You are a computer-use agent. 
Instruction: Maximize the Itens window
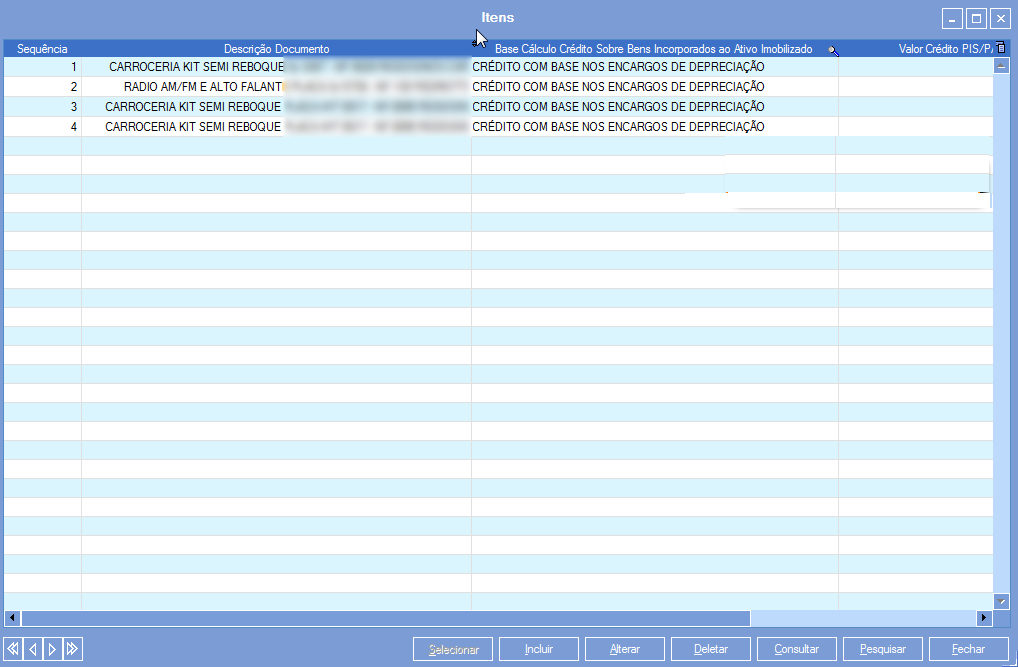tap(976, 19)
